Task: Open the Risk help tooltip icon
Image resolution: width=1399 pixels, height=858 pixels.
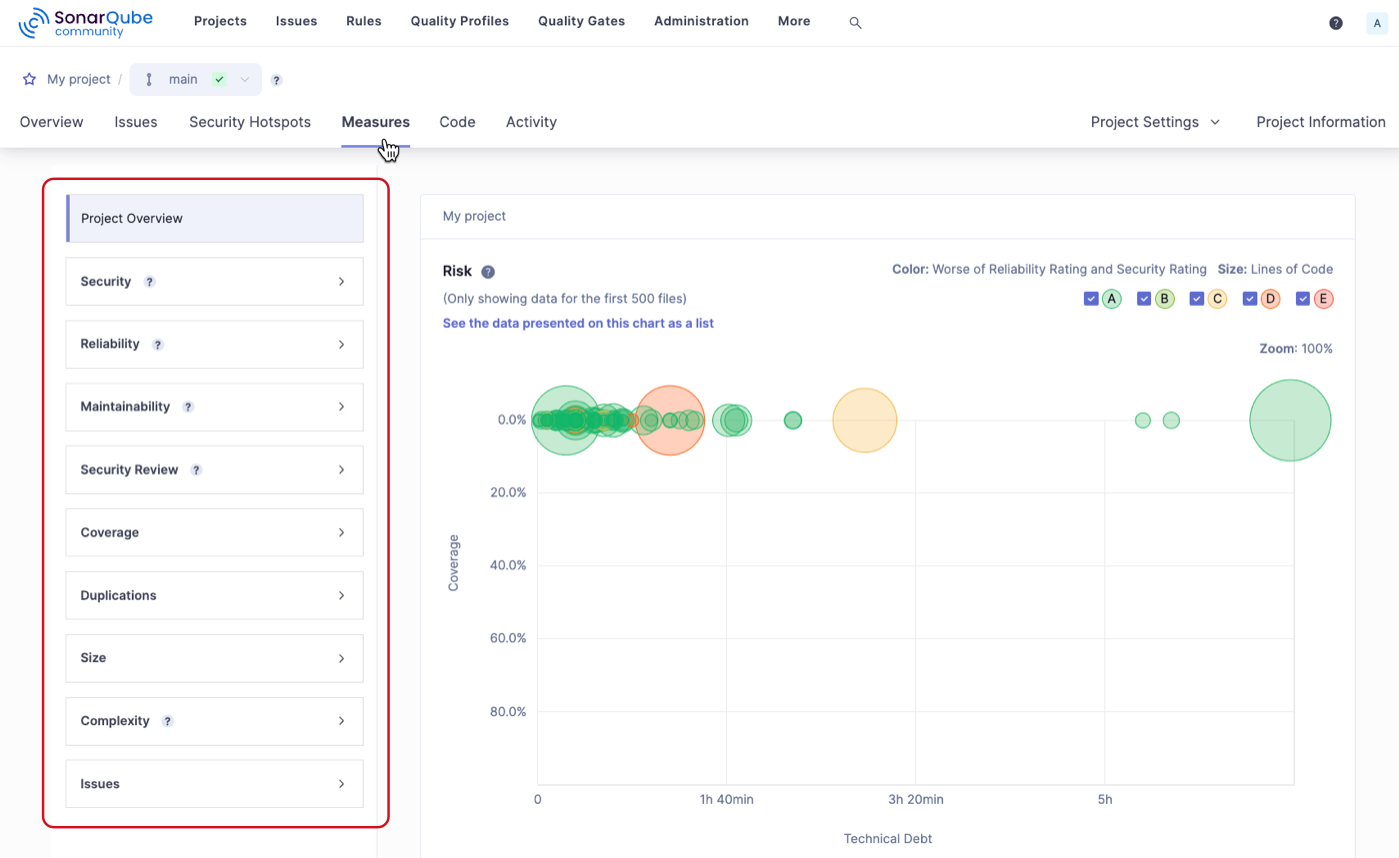Action: click(x=488, y=271)
